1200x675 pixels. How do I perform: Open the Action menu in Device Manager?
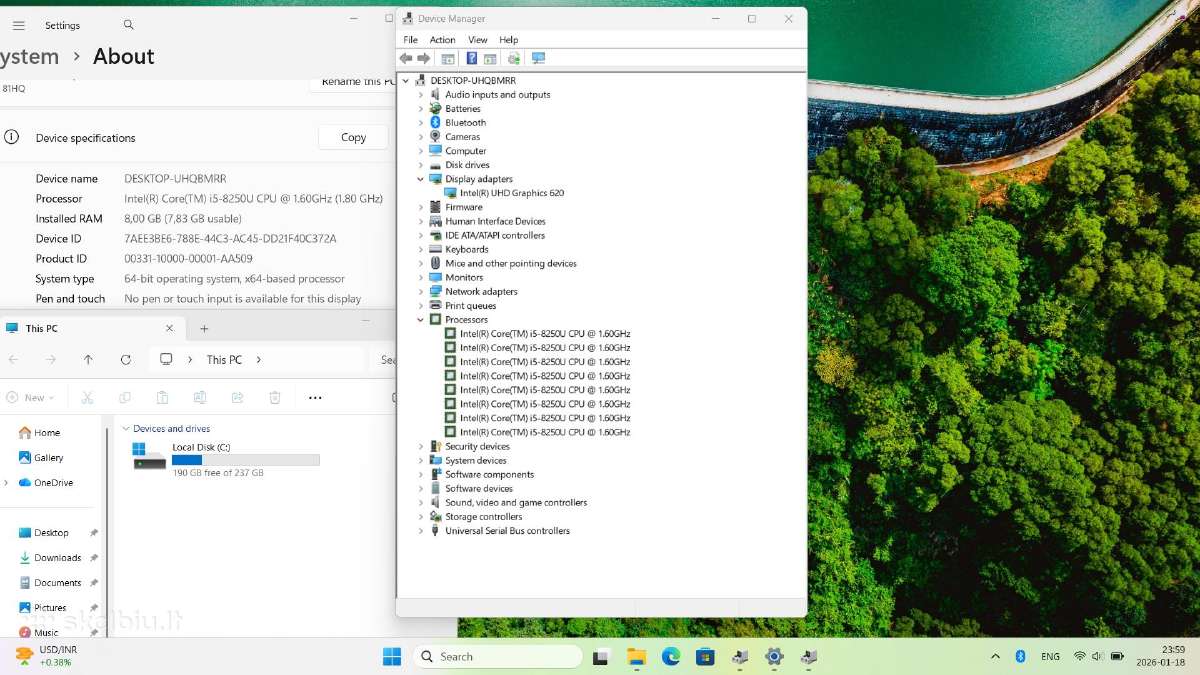443,40
